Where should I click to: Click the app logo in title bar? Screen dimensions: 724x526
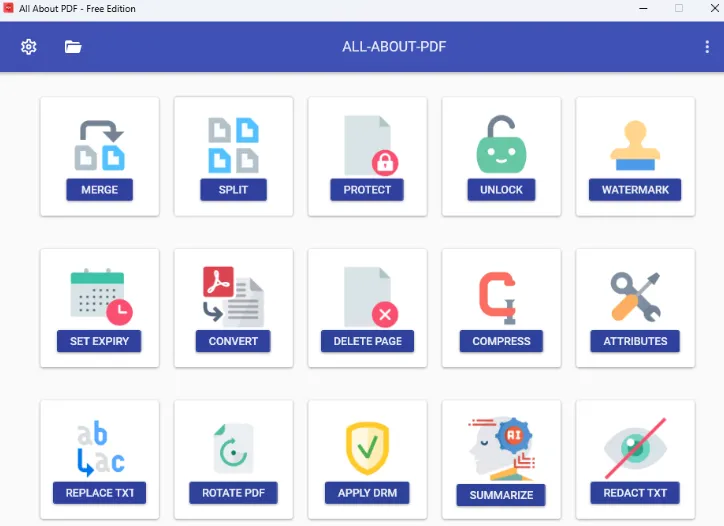(8, 8)
